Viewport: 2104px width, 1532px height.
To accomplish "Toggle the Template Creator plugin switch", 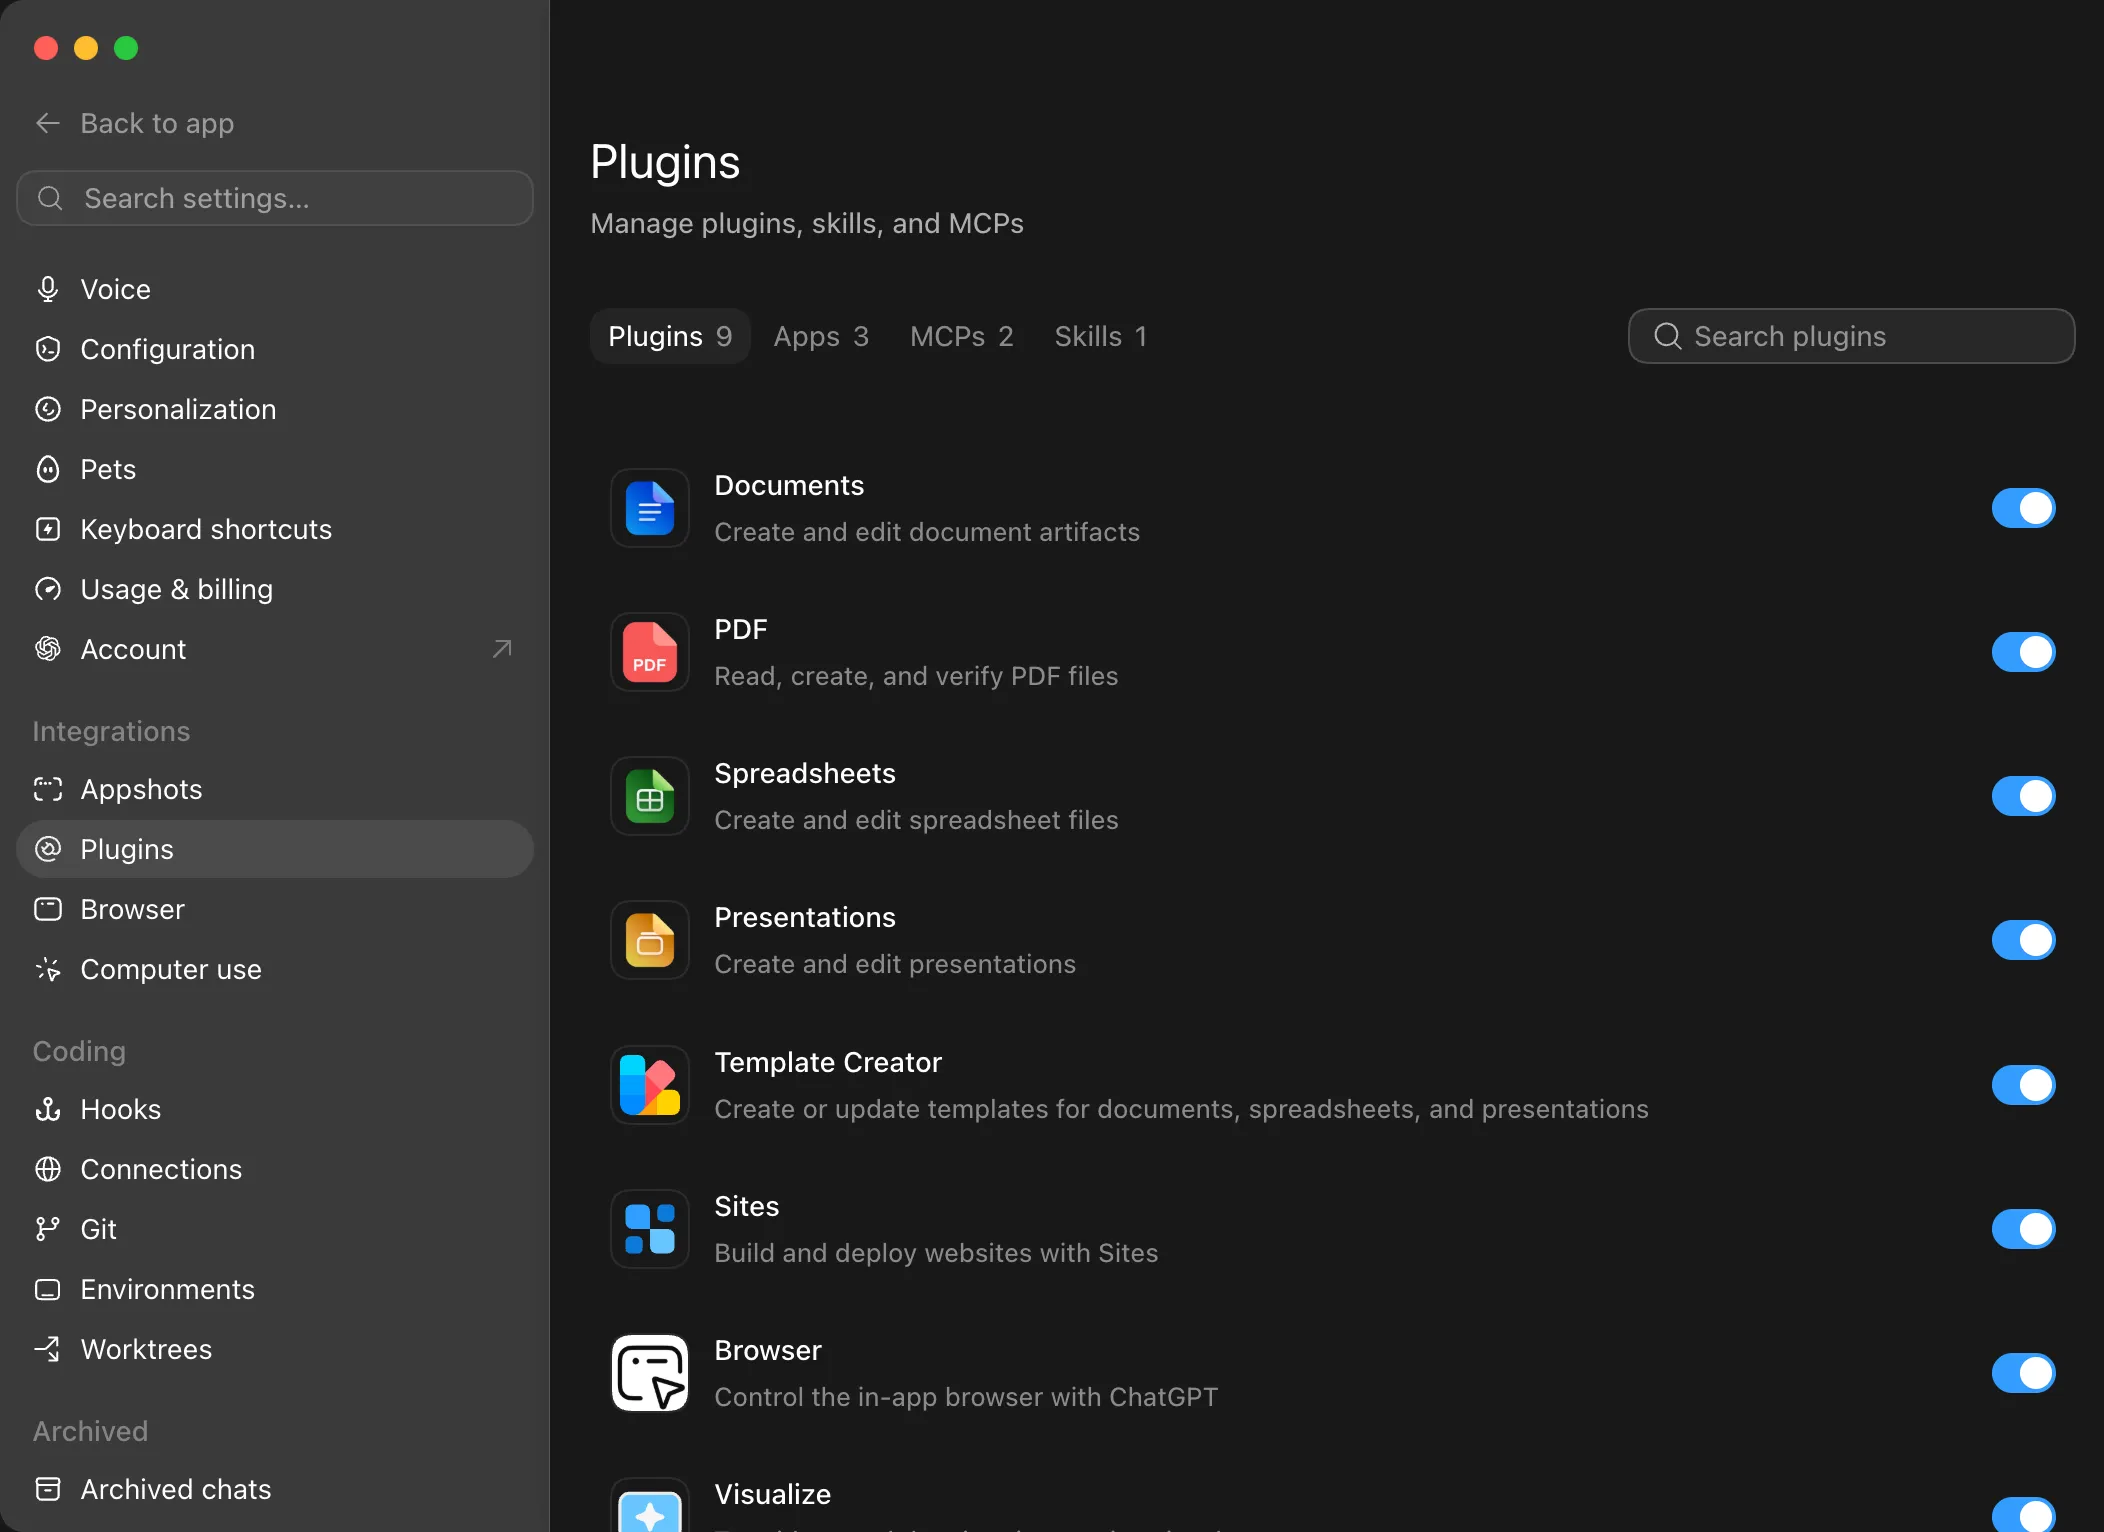I will click(2023, 1085).
